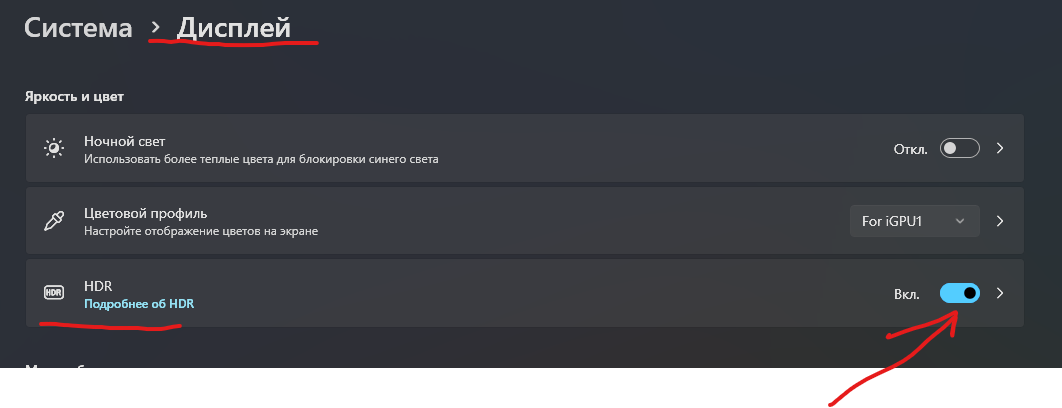Go back to Система in the breadcrumb
Viewport: 1062px width, 408px height.
78,28
